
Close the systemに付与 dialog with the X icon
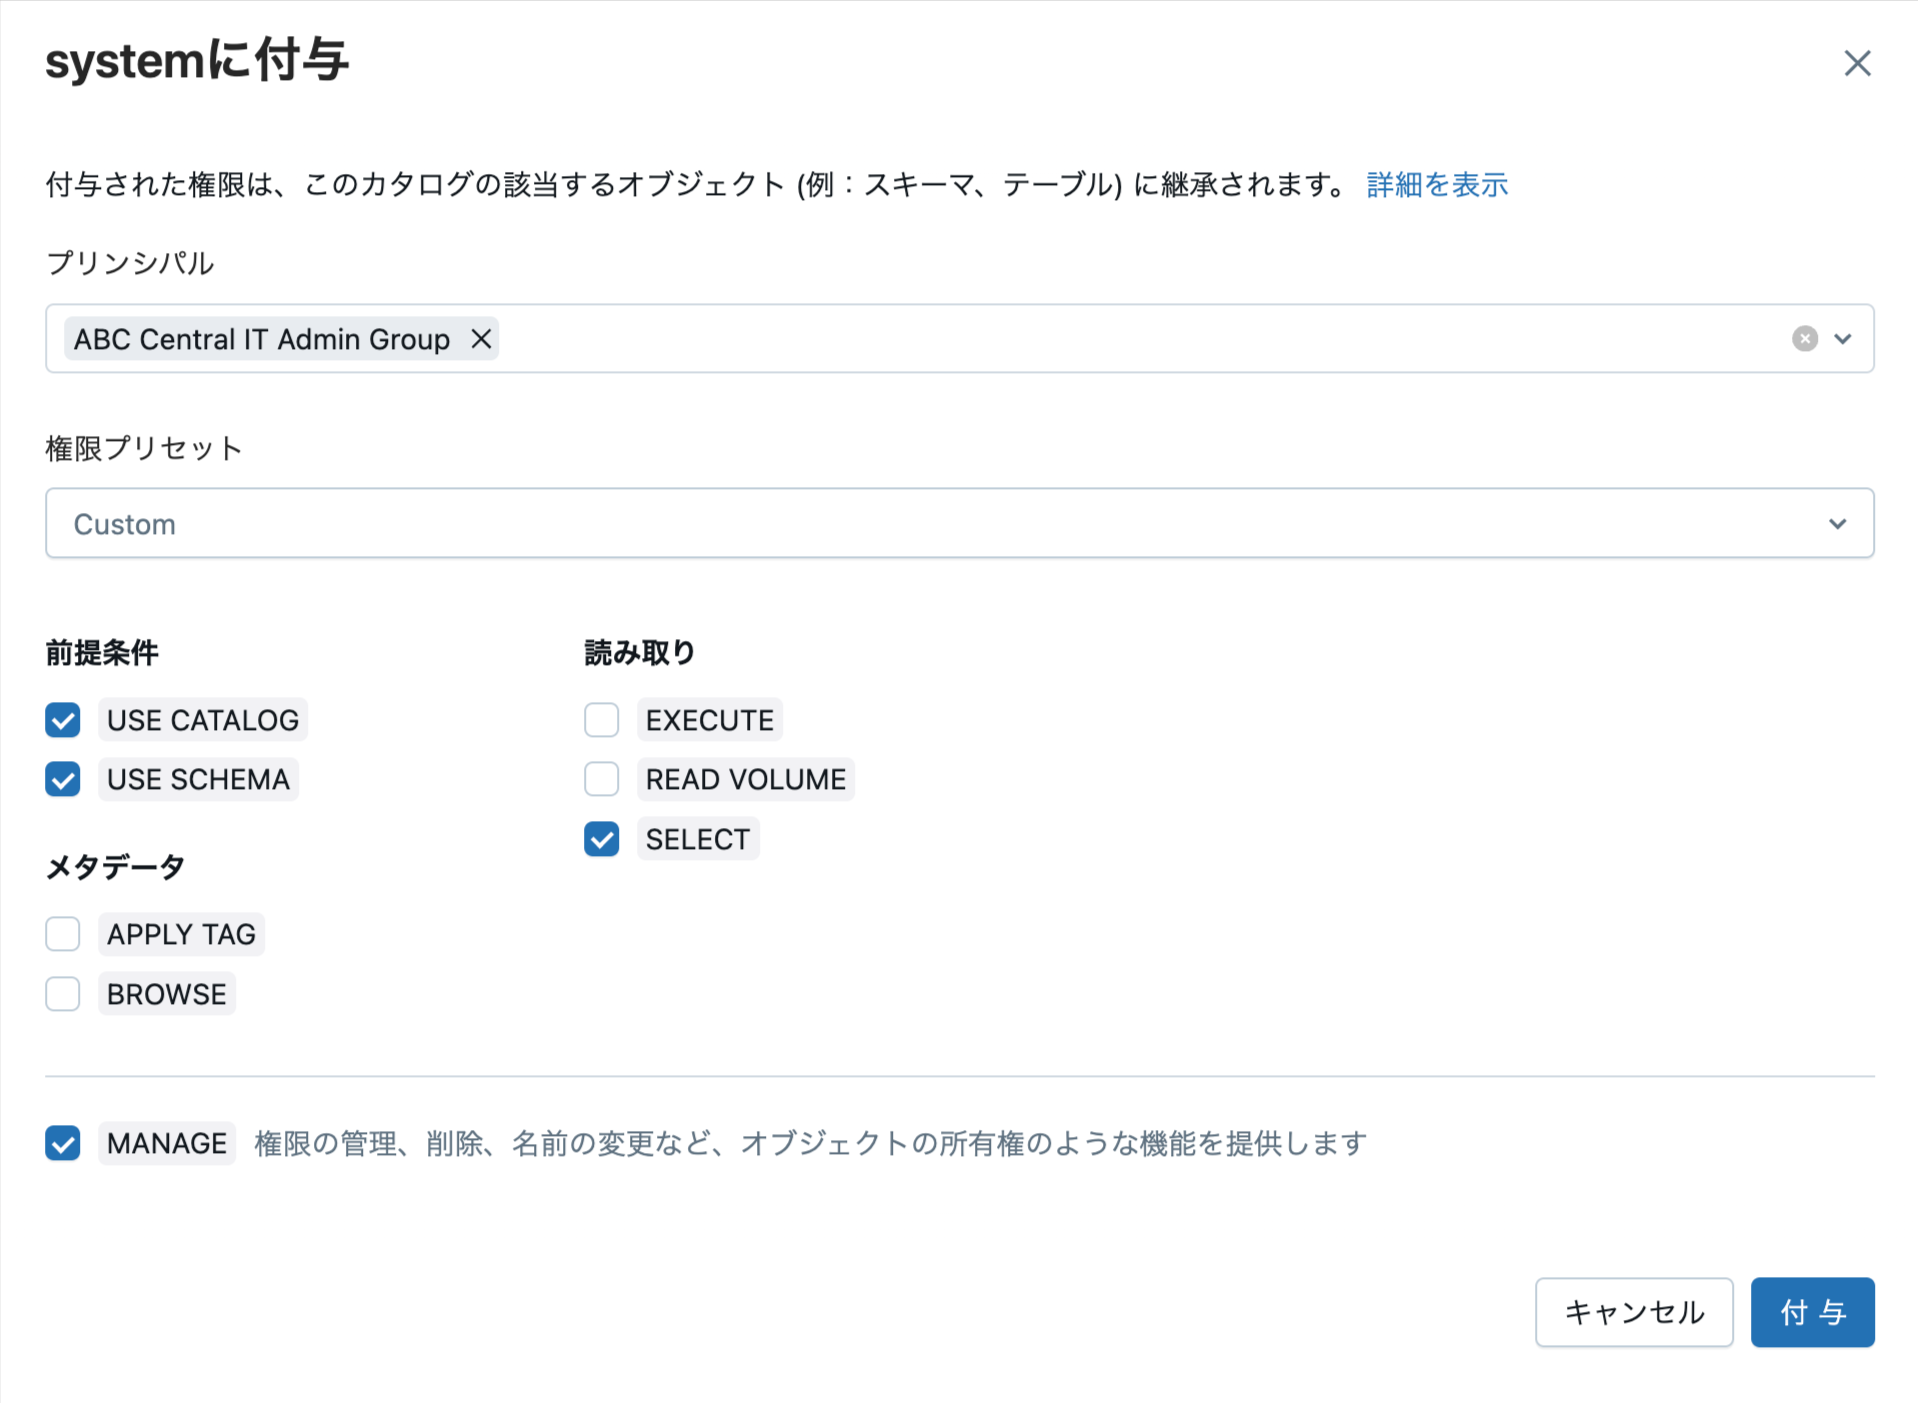pos(1857,63)
